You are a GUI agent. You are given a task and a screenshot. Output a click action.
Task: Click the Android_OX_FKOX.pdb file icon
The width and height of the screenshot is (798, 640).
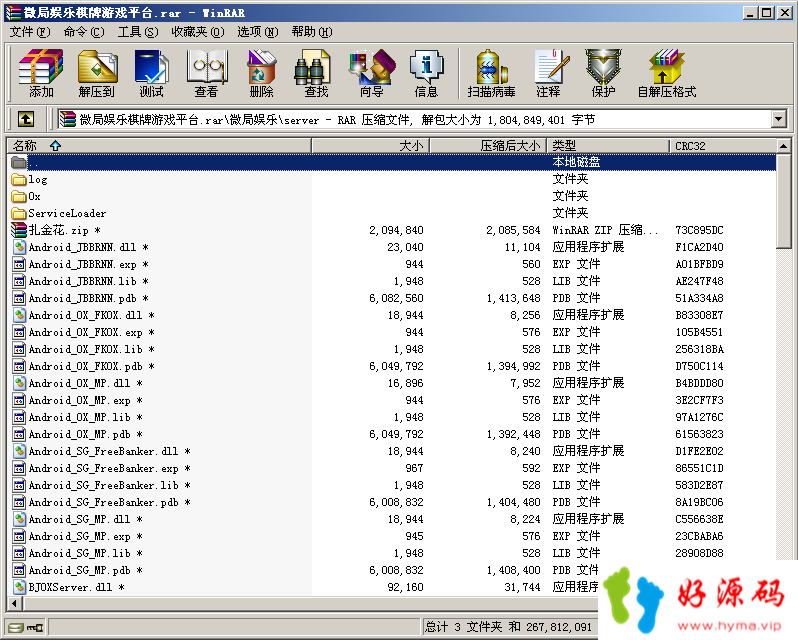(19, 366)
